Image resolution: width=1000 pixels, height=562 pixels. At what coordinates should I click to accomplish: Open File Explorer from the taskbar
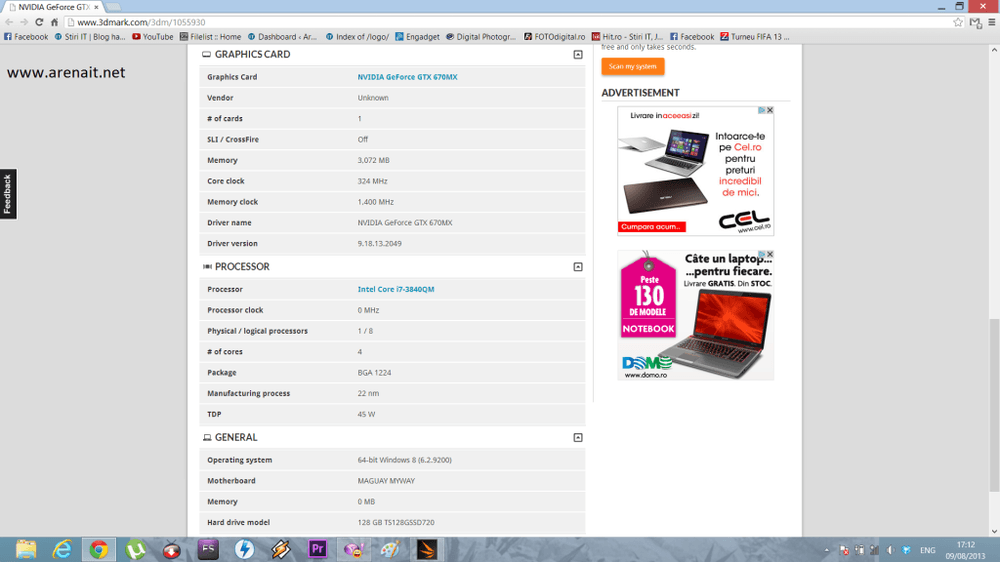coord(26,549)
